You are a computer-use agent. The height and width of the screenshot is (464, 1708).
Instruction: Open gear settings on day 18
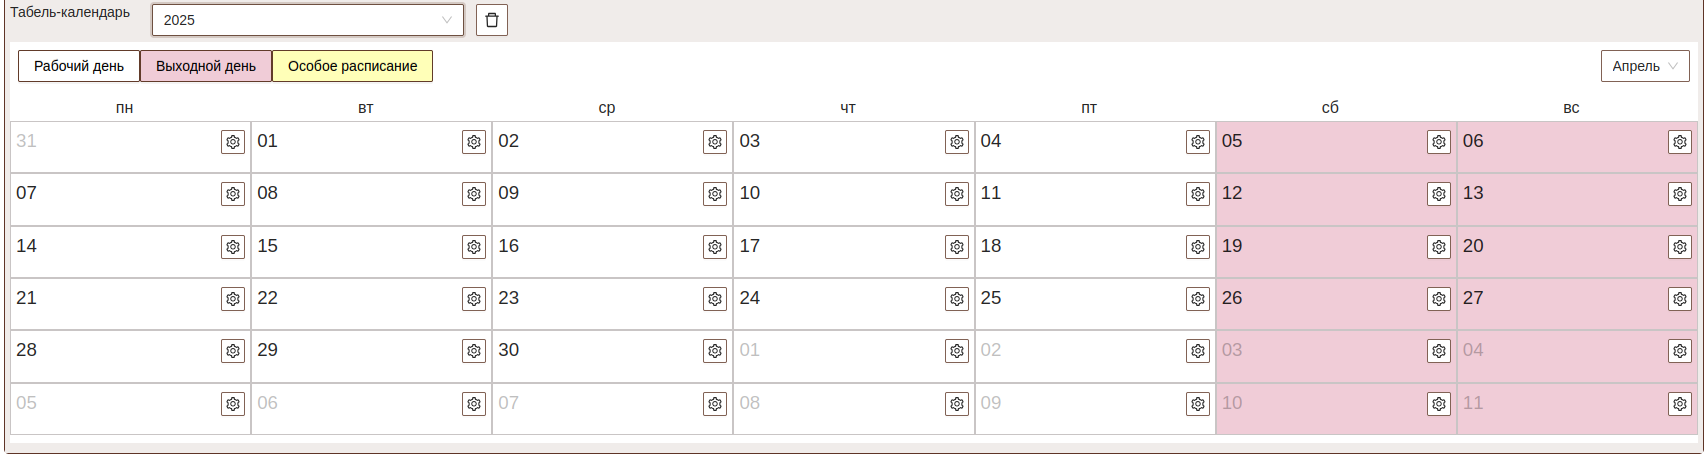pyautogui.click(x=1198, y=247)
